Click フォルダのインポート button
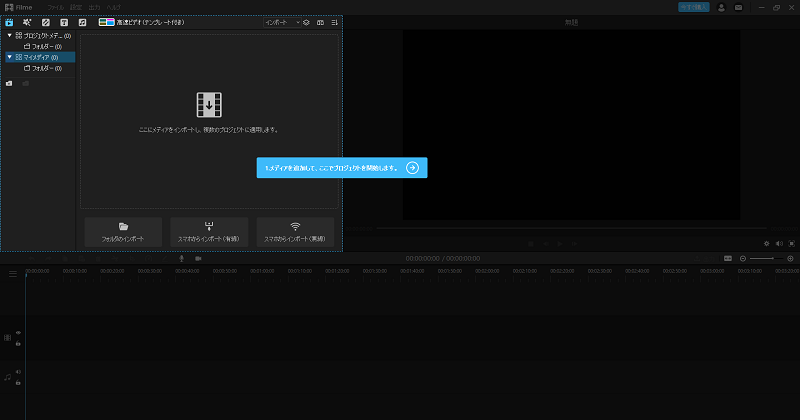 pos(123,233)
